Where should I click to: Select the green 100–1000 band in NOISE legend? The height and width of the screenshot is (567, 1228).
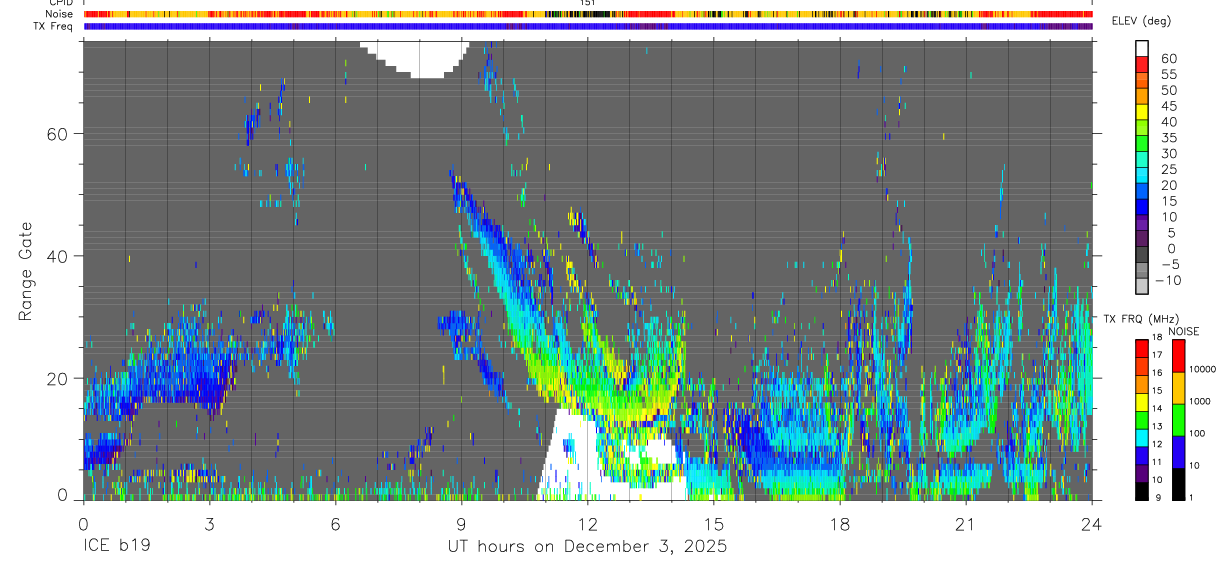(x=1179, y=418)
